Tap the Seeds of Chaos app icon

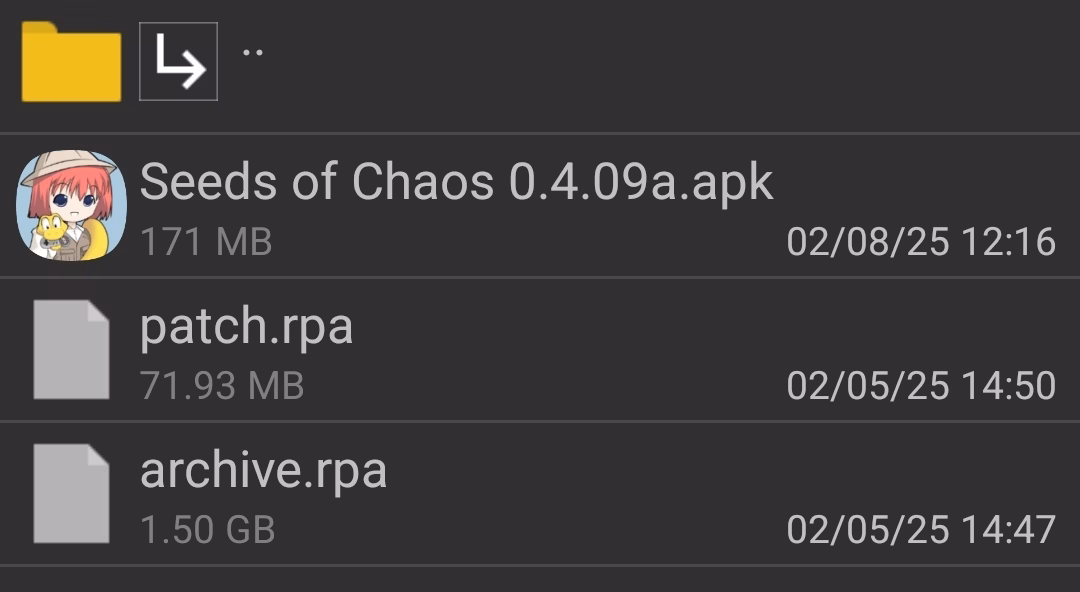[x=71, y=205]
